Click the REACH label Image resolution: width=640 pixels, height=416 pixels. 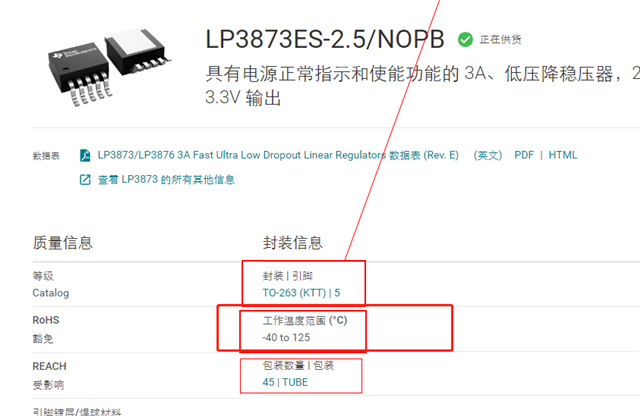49,366
